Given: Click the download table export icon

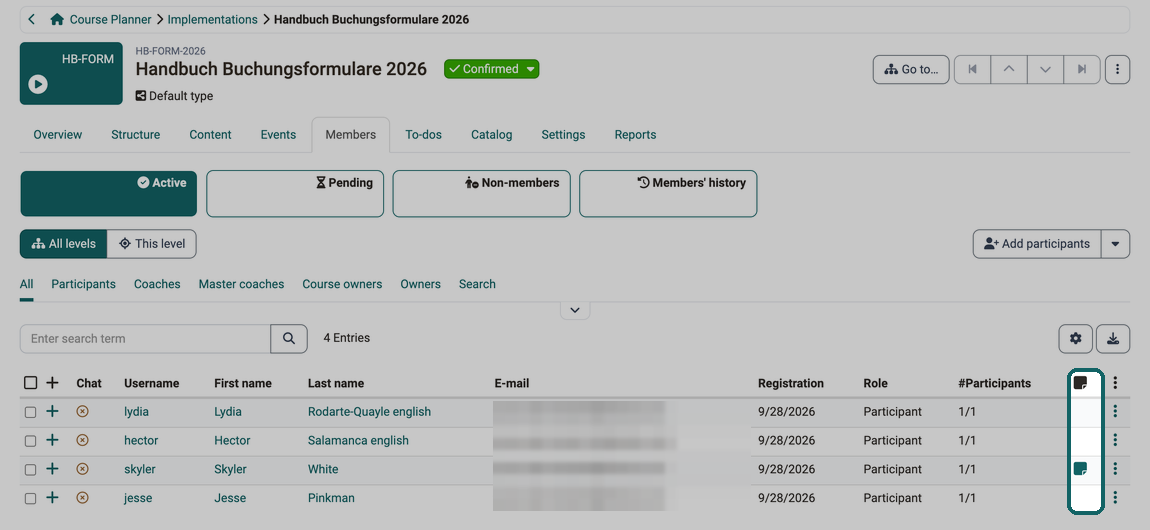Looking at the screenshot, I should pyautogui.click(x=1113, y=339).
